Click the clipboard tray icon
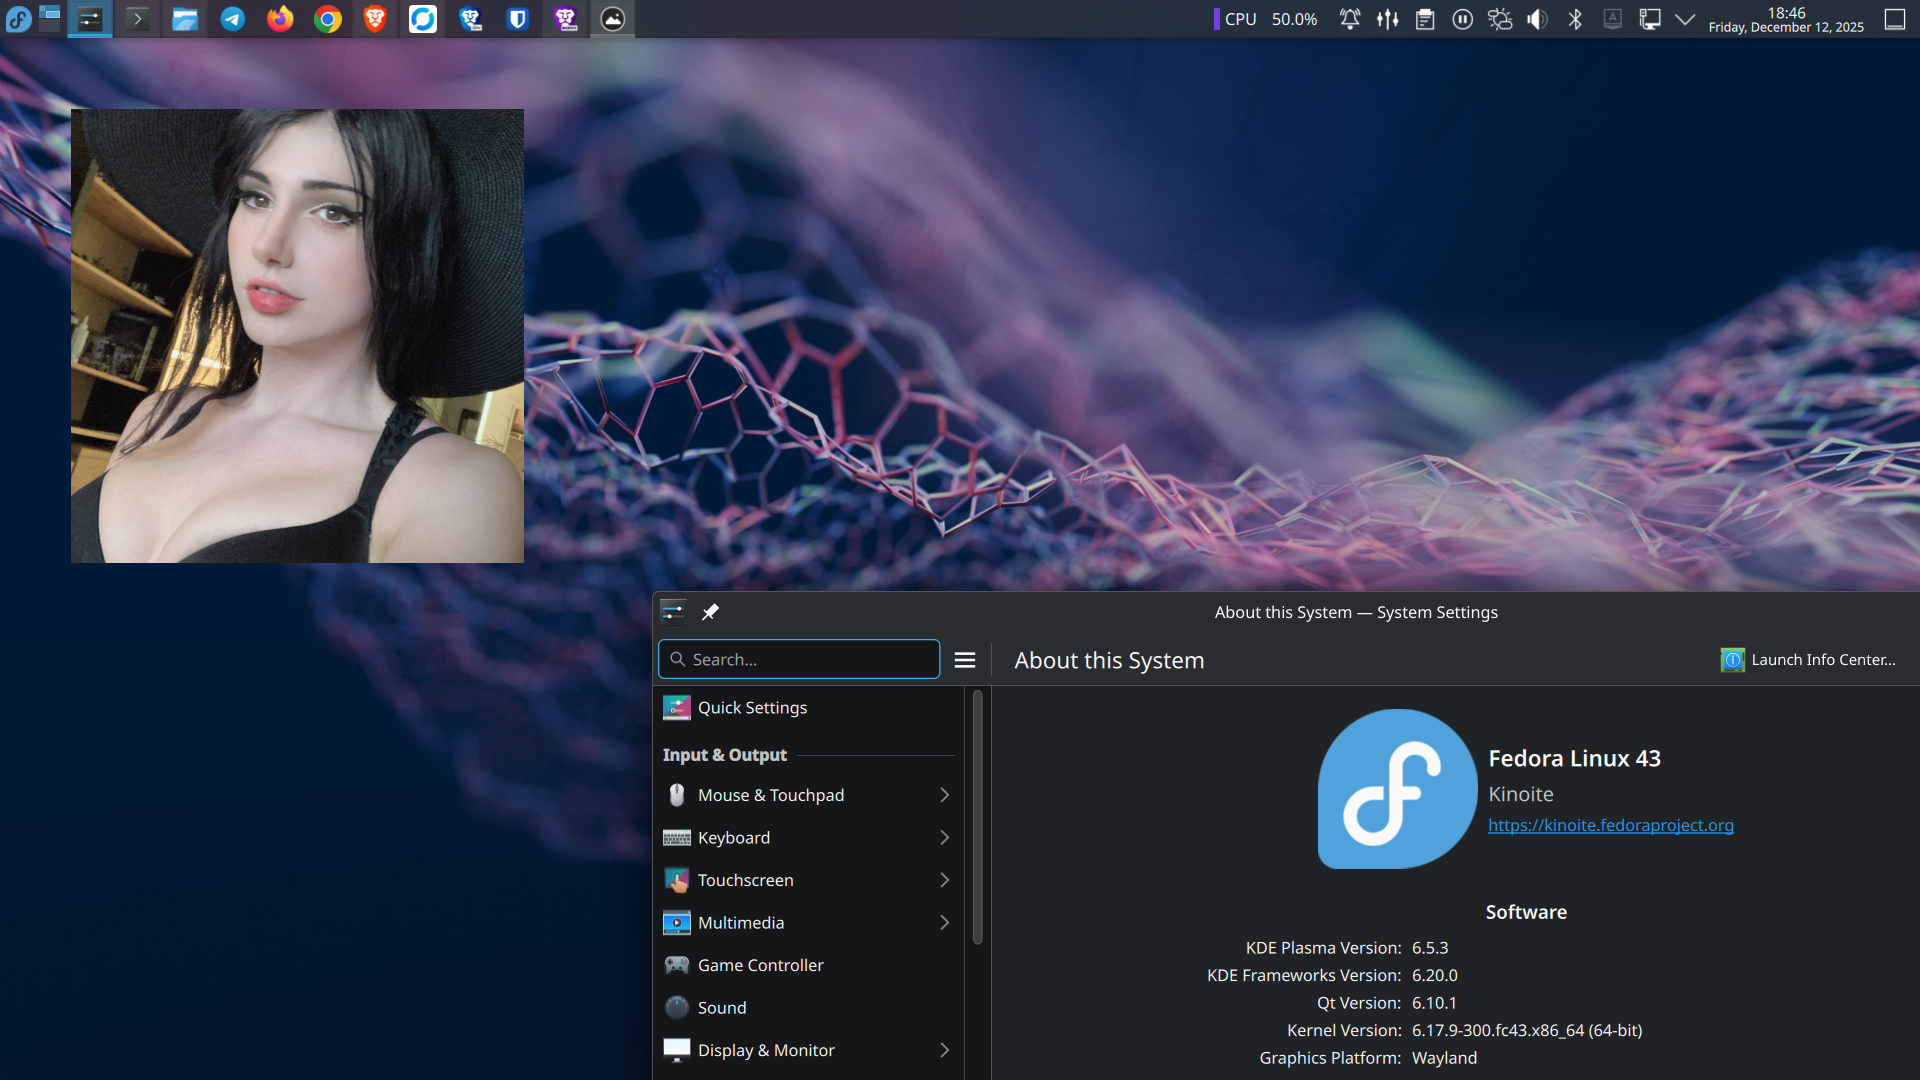 pyautogui.click(x=1425, y=19)
